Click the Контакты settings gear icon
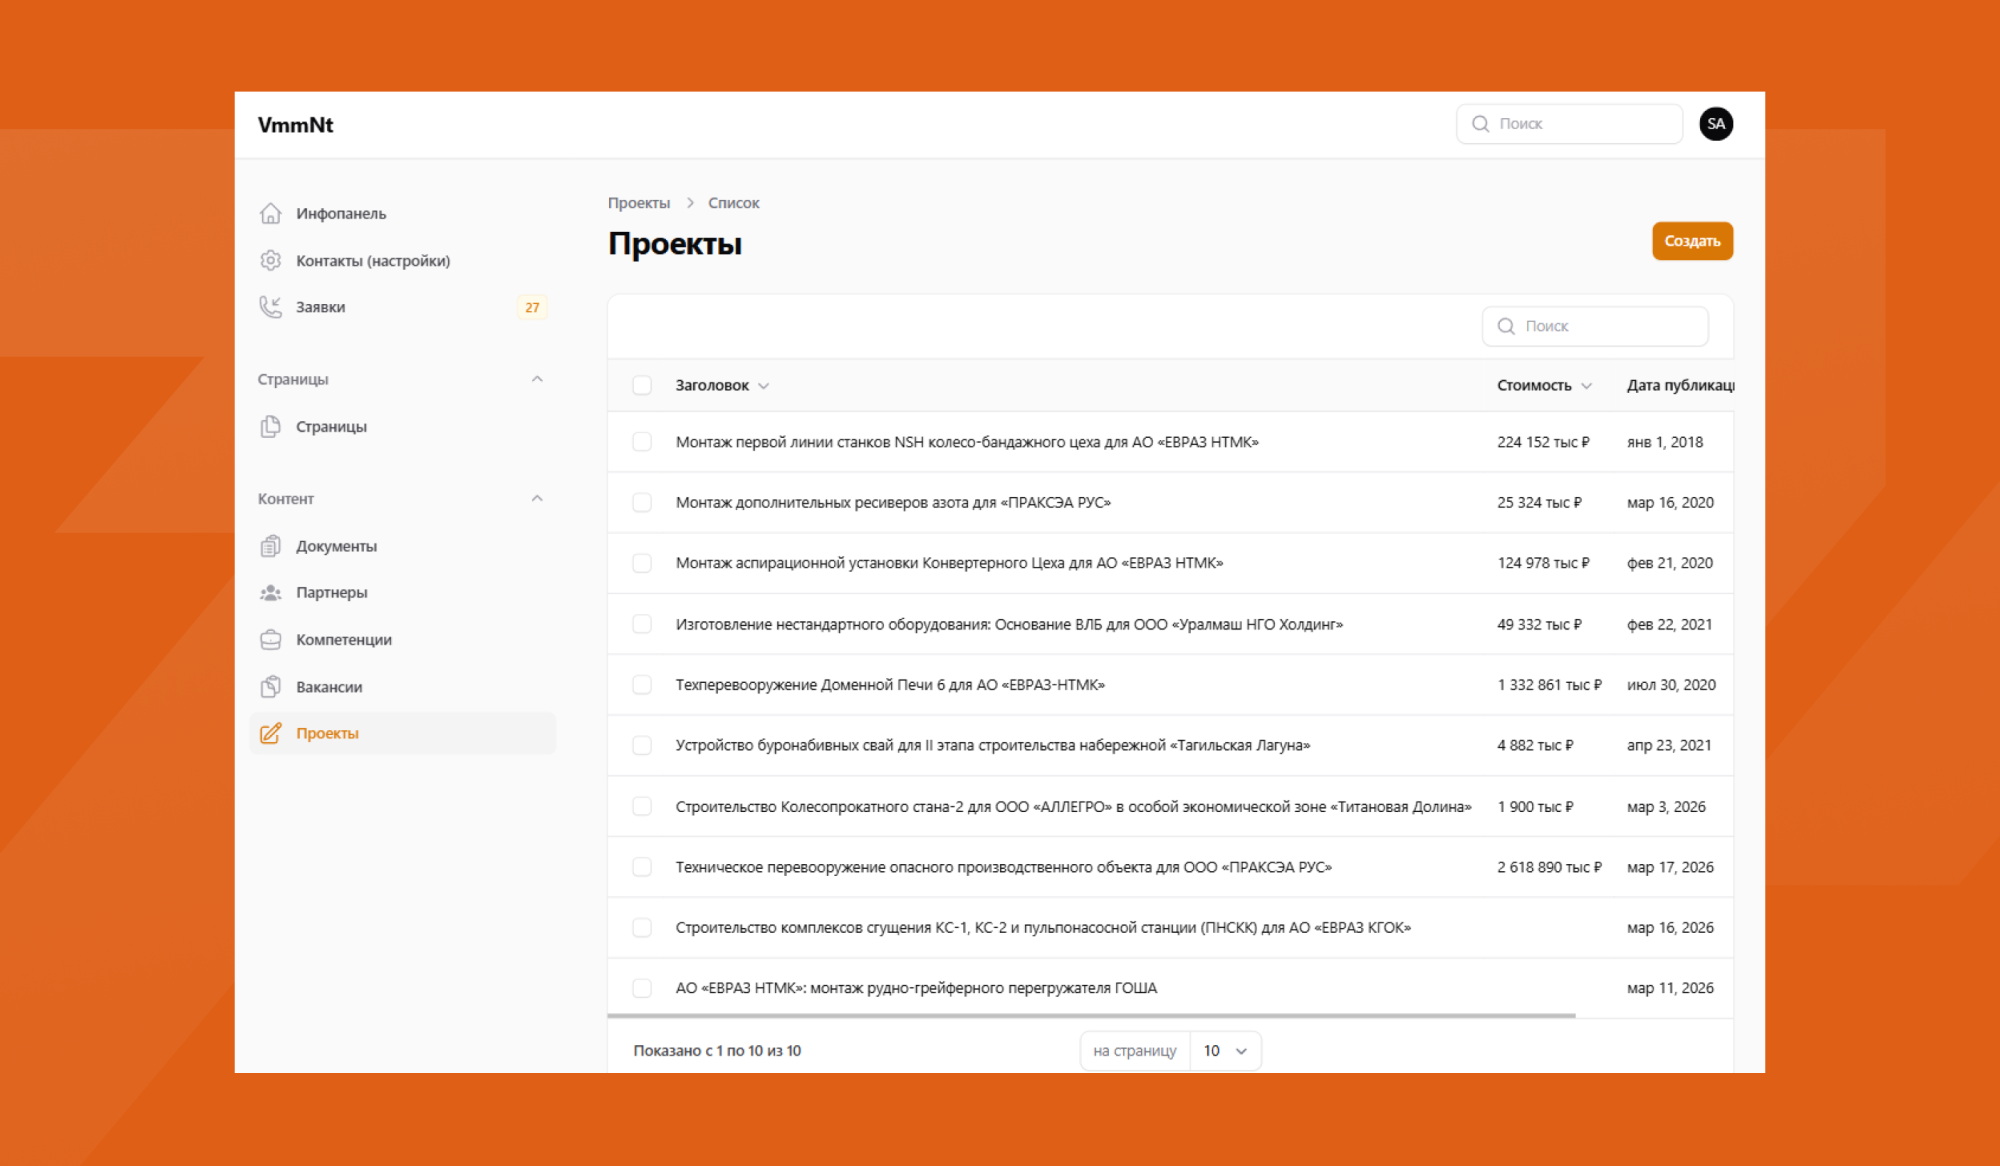The height and width of the screenshot is (1166, 2000). click(270, 260)
